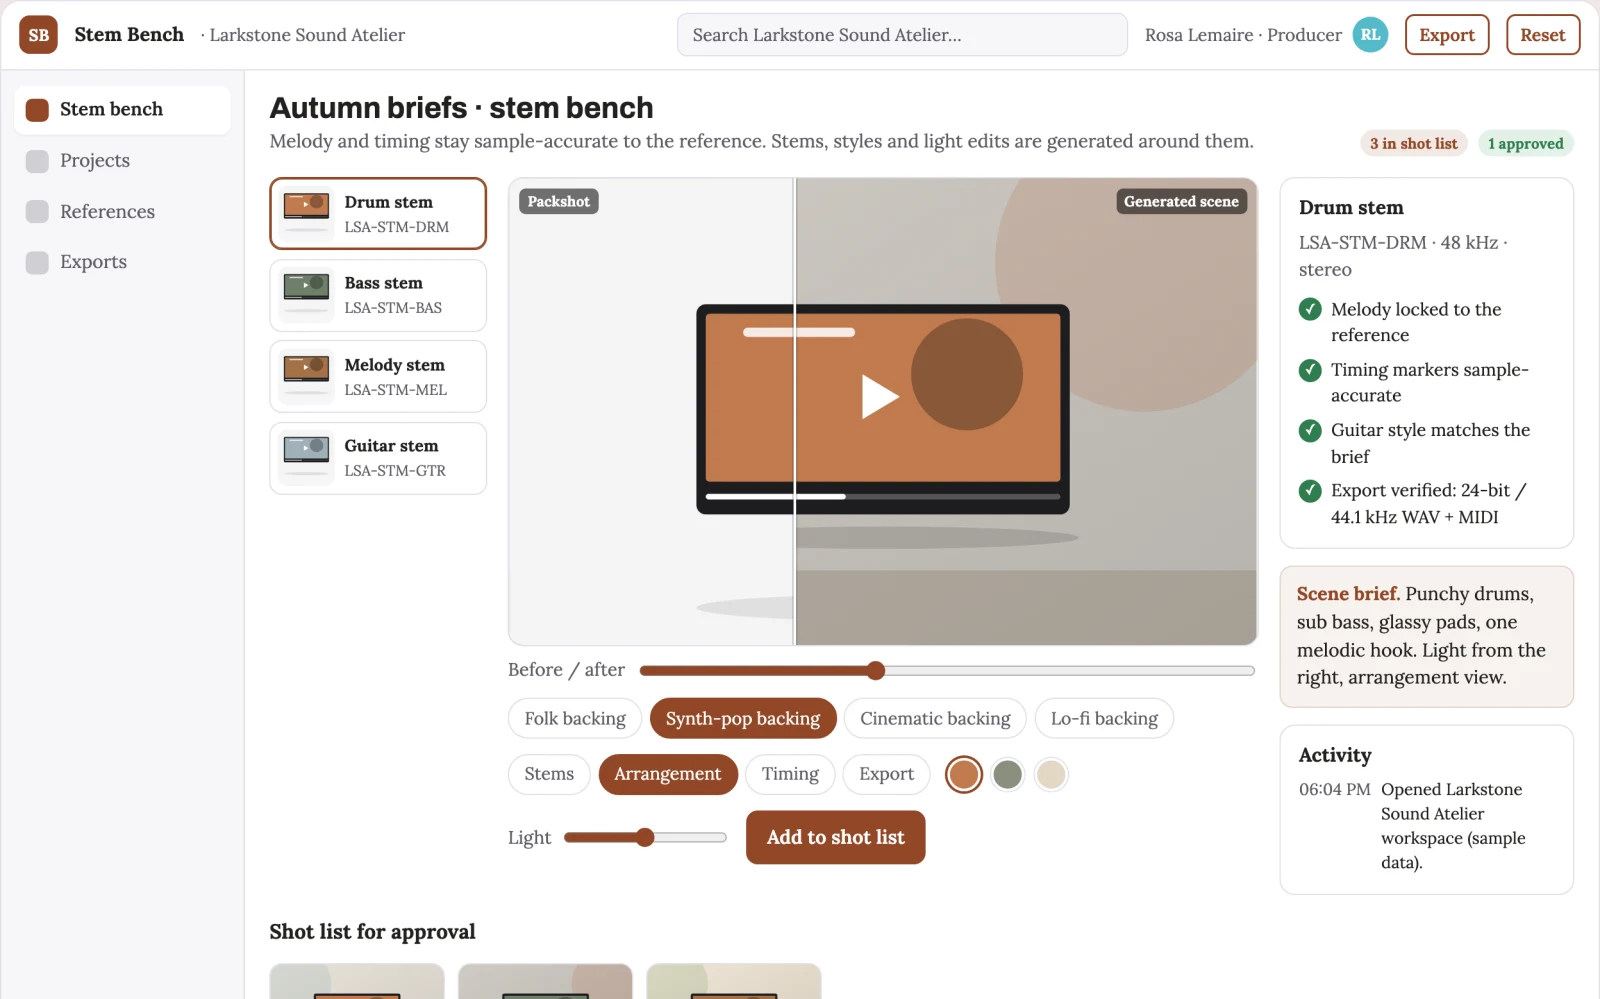Switch to the Arrangement view

click(668, 774)
